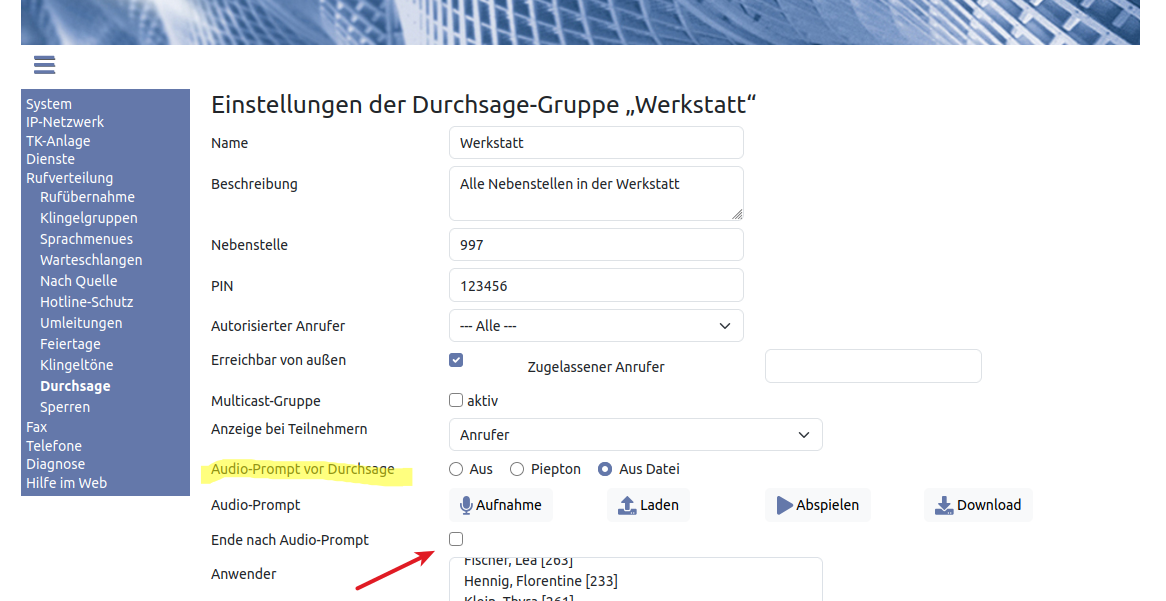Go to Warteschlangen in the sidebar
The image size is (1166, 601).
coord(91,260)
